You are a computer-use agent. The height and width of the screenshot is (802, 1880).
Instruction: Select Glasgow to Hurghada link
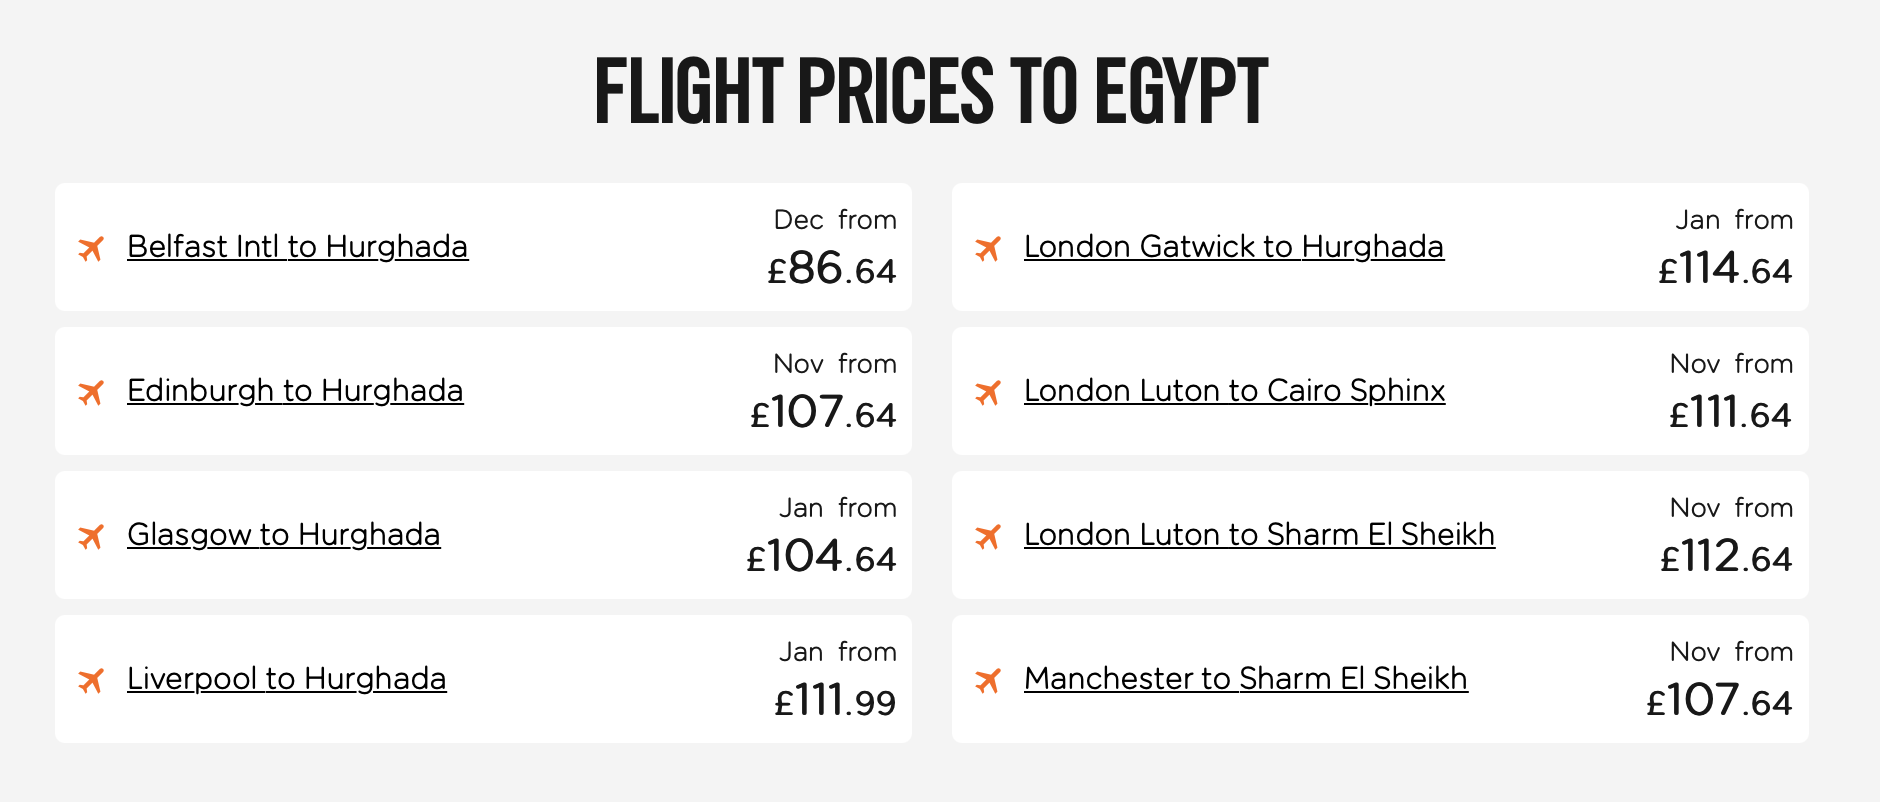pyautogui.click(x=283, y=535)
